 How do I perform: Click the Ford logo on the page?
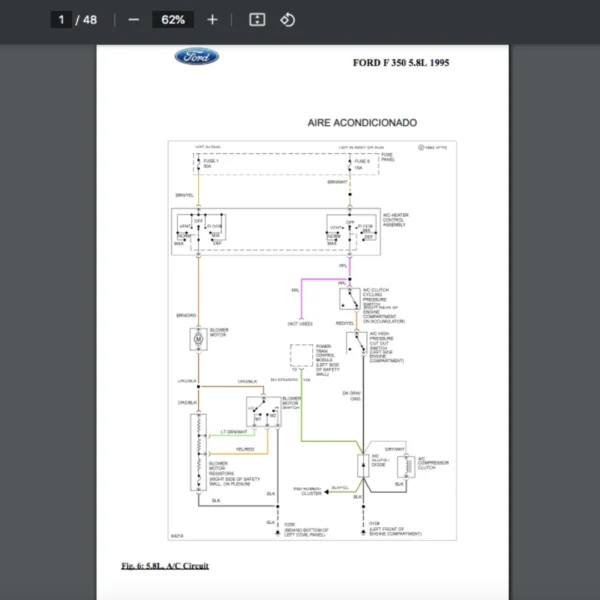[x=197, y=56]
